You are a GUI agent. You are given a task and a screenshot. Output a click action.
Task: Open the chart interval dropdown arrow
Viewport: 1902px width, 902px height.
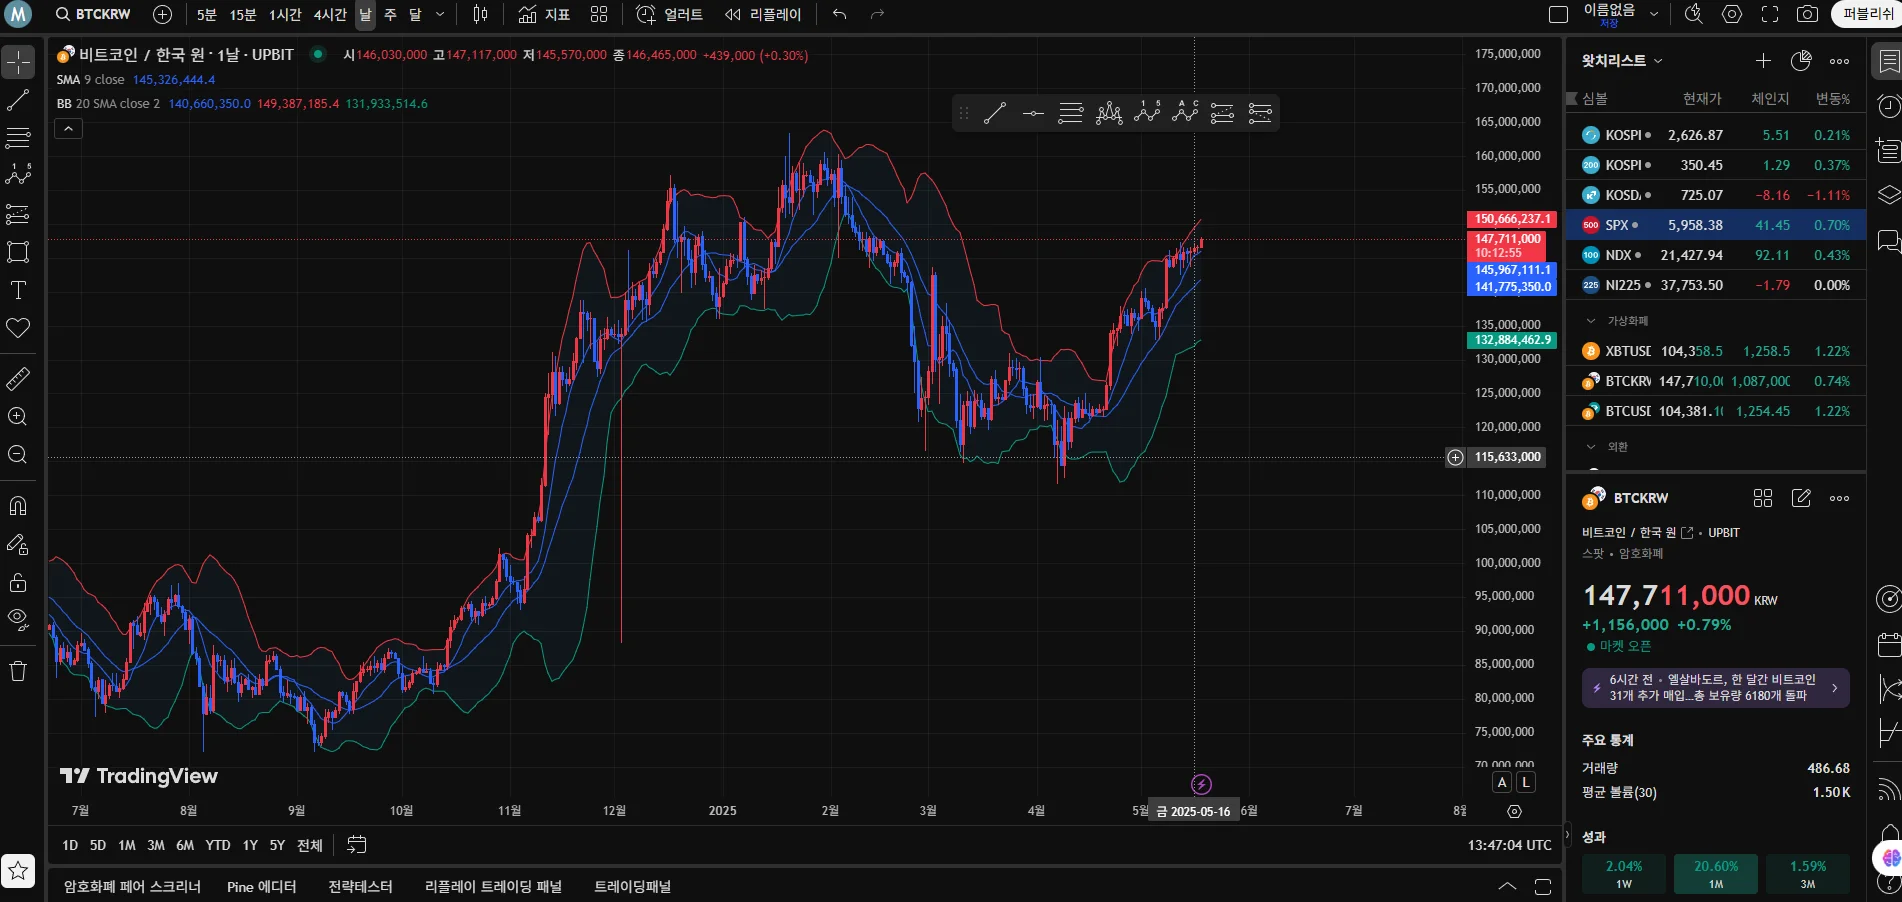[x=440, y=14]
